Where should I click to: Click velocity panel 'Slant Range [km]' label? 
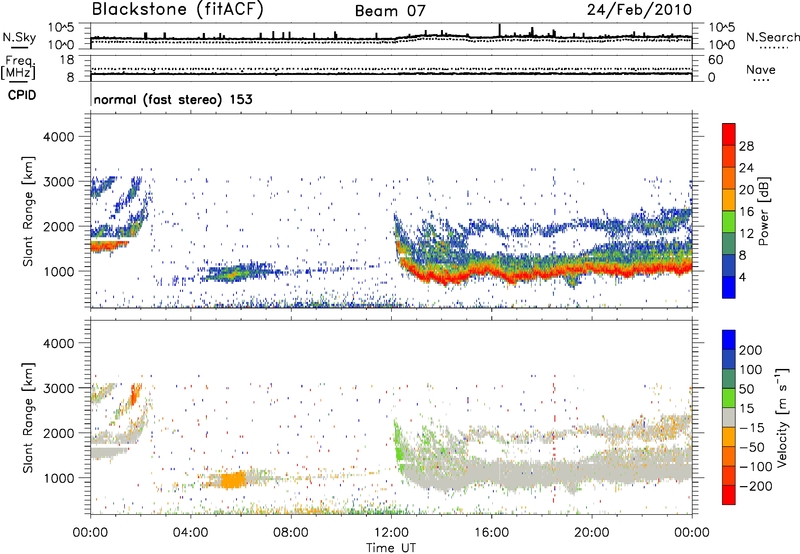28,417
